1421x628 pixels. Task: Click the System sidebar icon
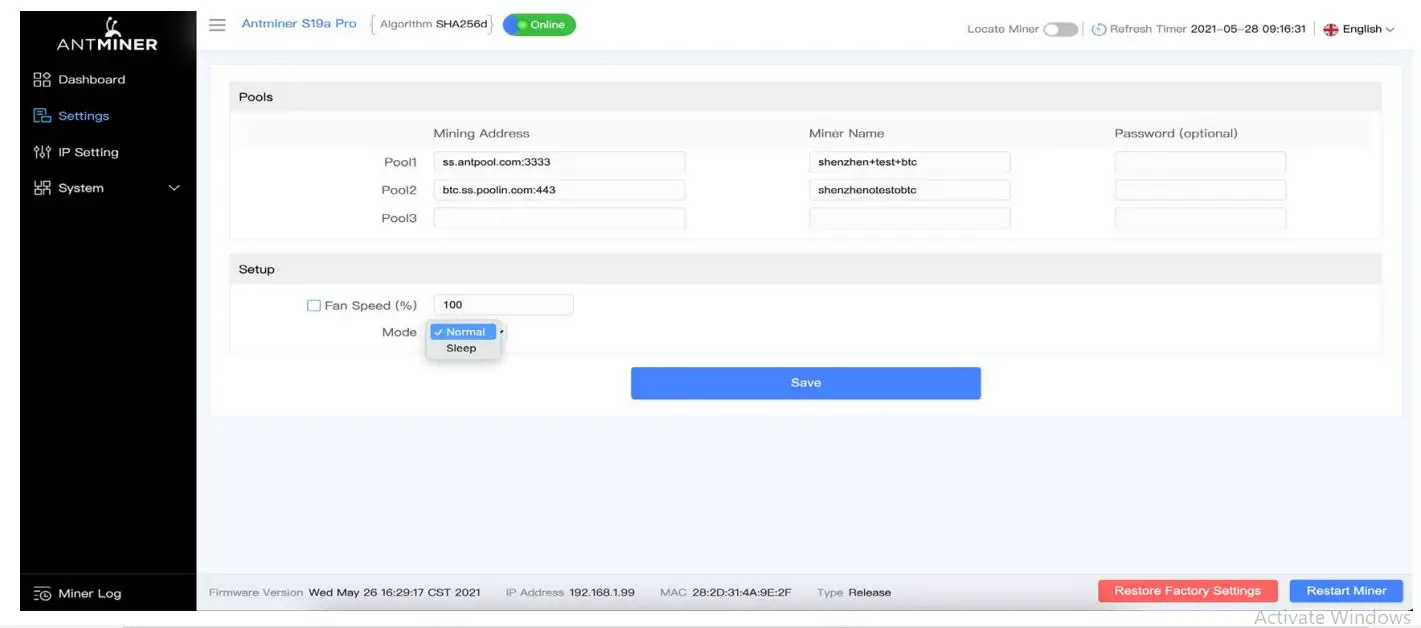(42, 187)
